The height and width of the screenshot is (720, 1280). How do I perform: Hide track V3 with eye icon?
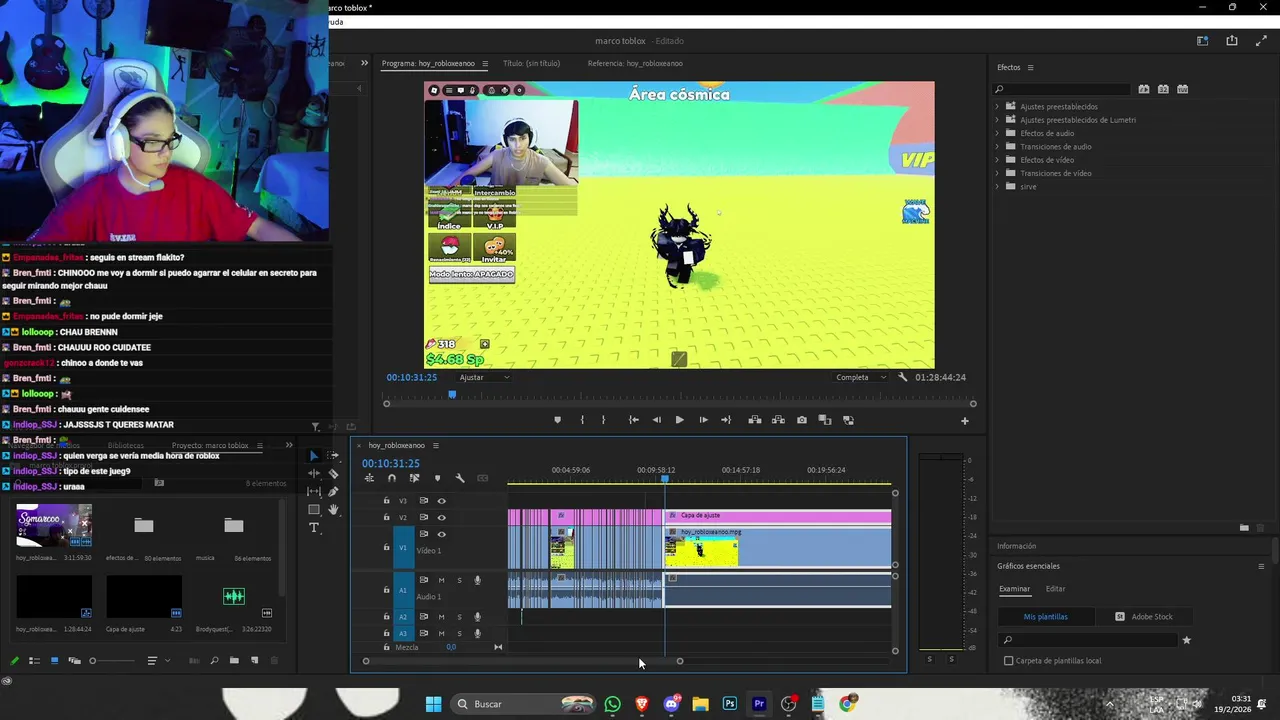coord(441,501)
